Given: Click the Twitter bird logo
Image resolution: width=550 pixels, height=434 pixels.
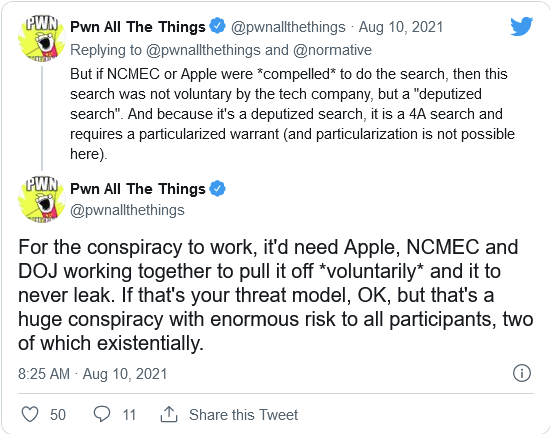Looking at the screenshot, I should (522, 26).
